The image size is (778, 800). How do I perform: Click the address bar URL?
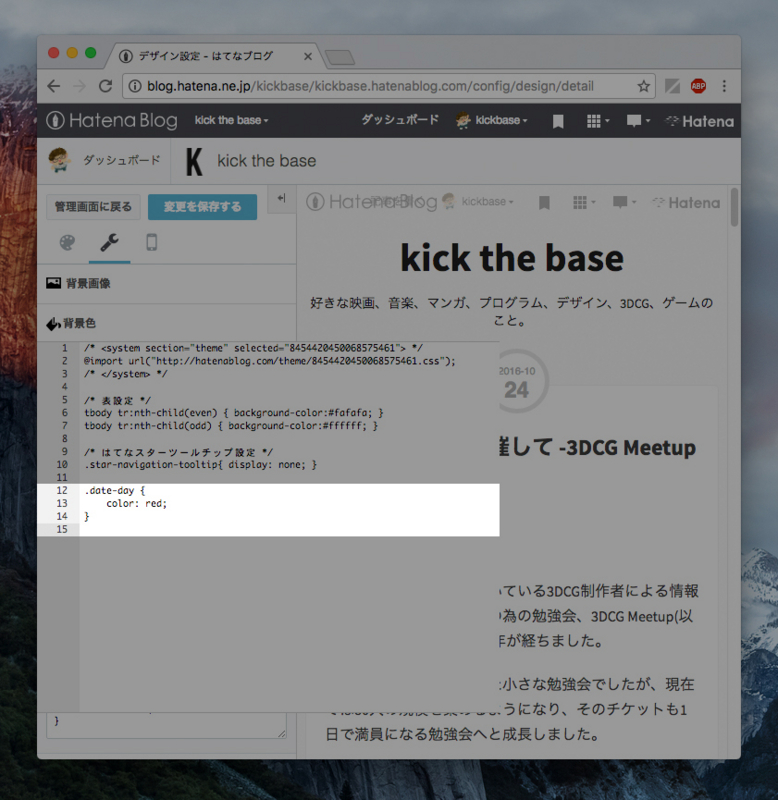pos(370,86)
